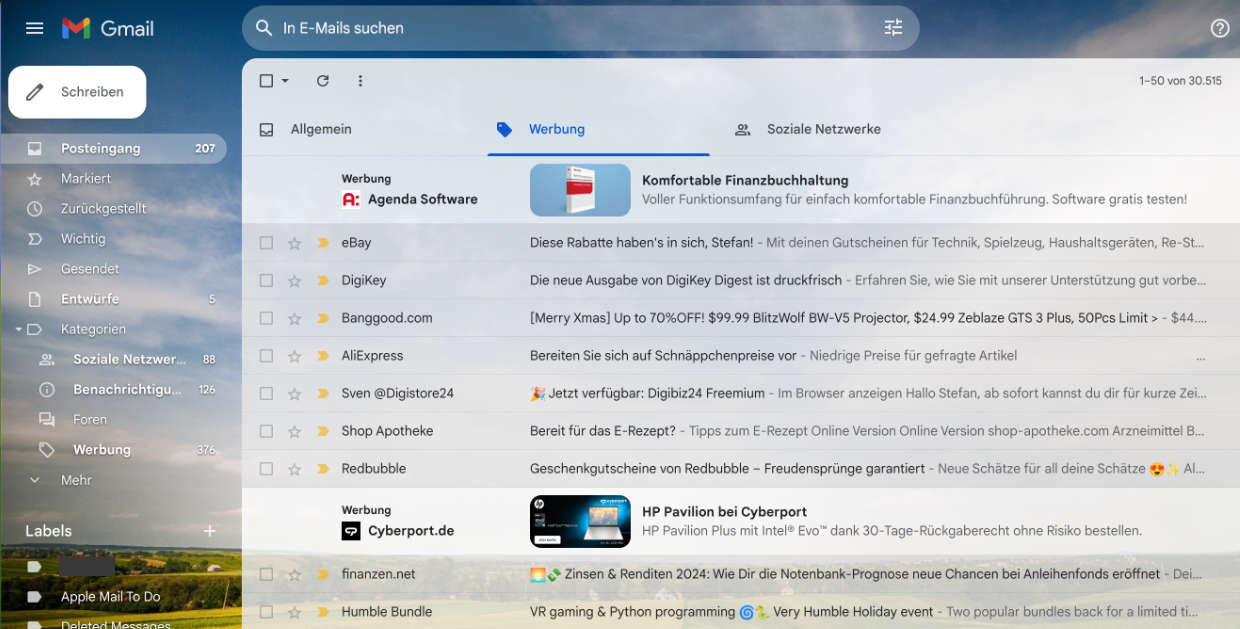Click the Gmail logo
This screenshot has width=1240, height=629.
pyautogui.click(x=108, y=28)
